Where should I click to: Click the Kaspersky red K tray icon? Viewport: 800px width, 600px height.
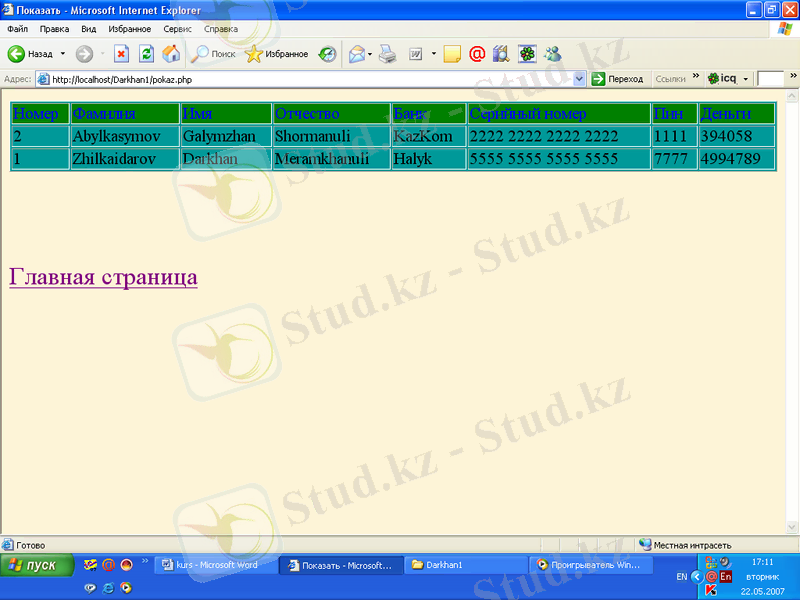click(x=711, y=590)
